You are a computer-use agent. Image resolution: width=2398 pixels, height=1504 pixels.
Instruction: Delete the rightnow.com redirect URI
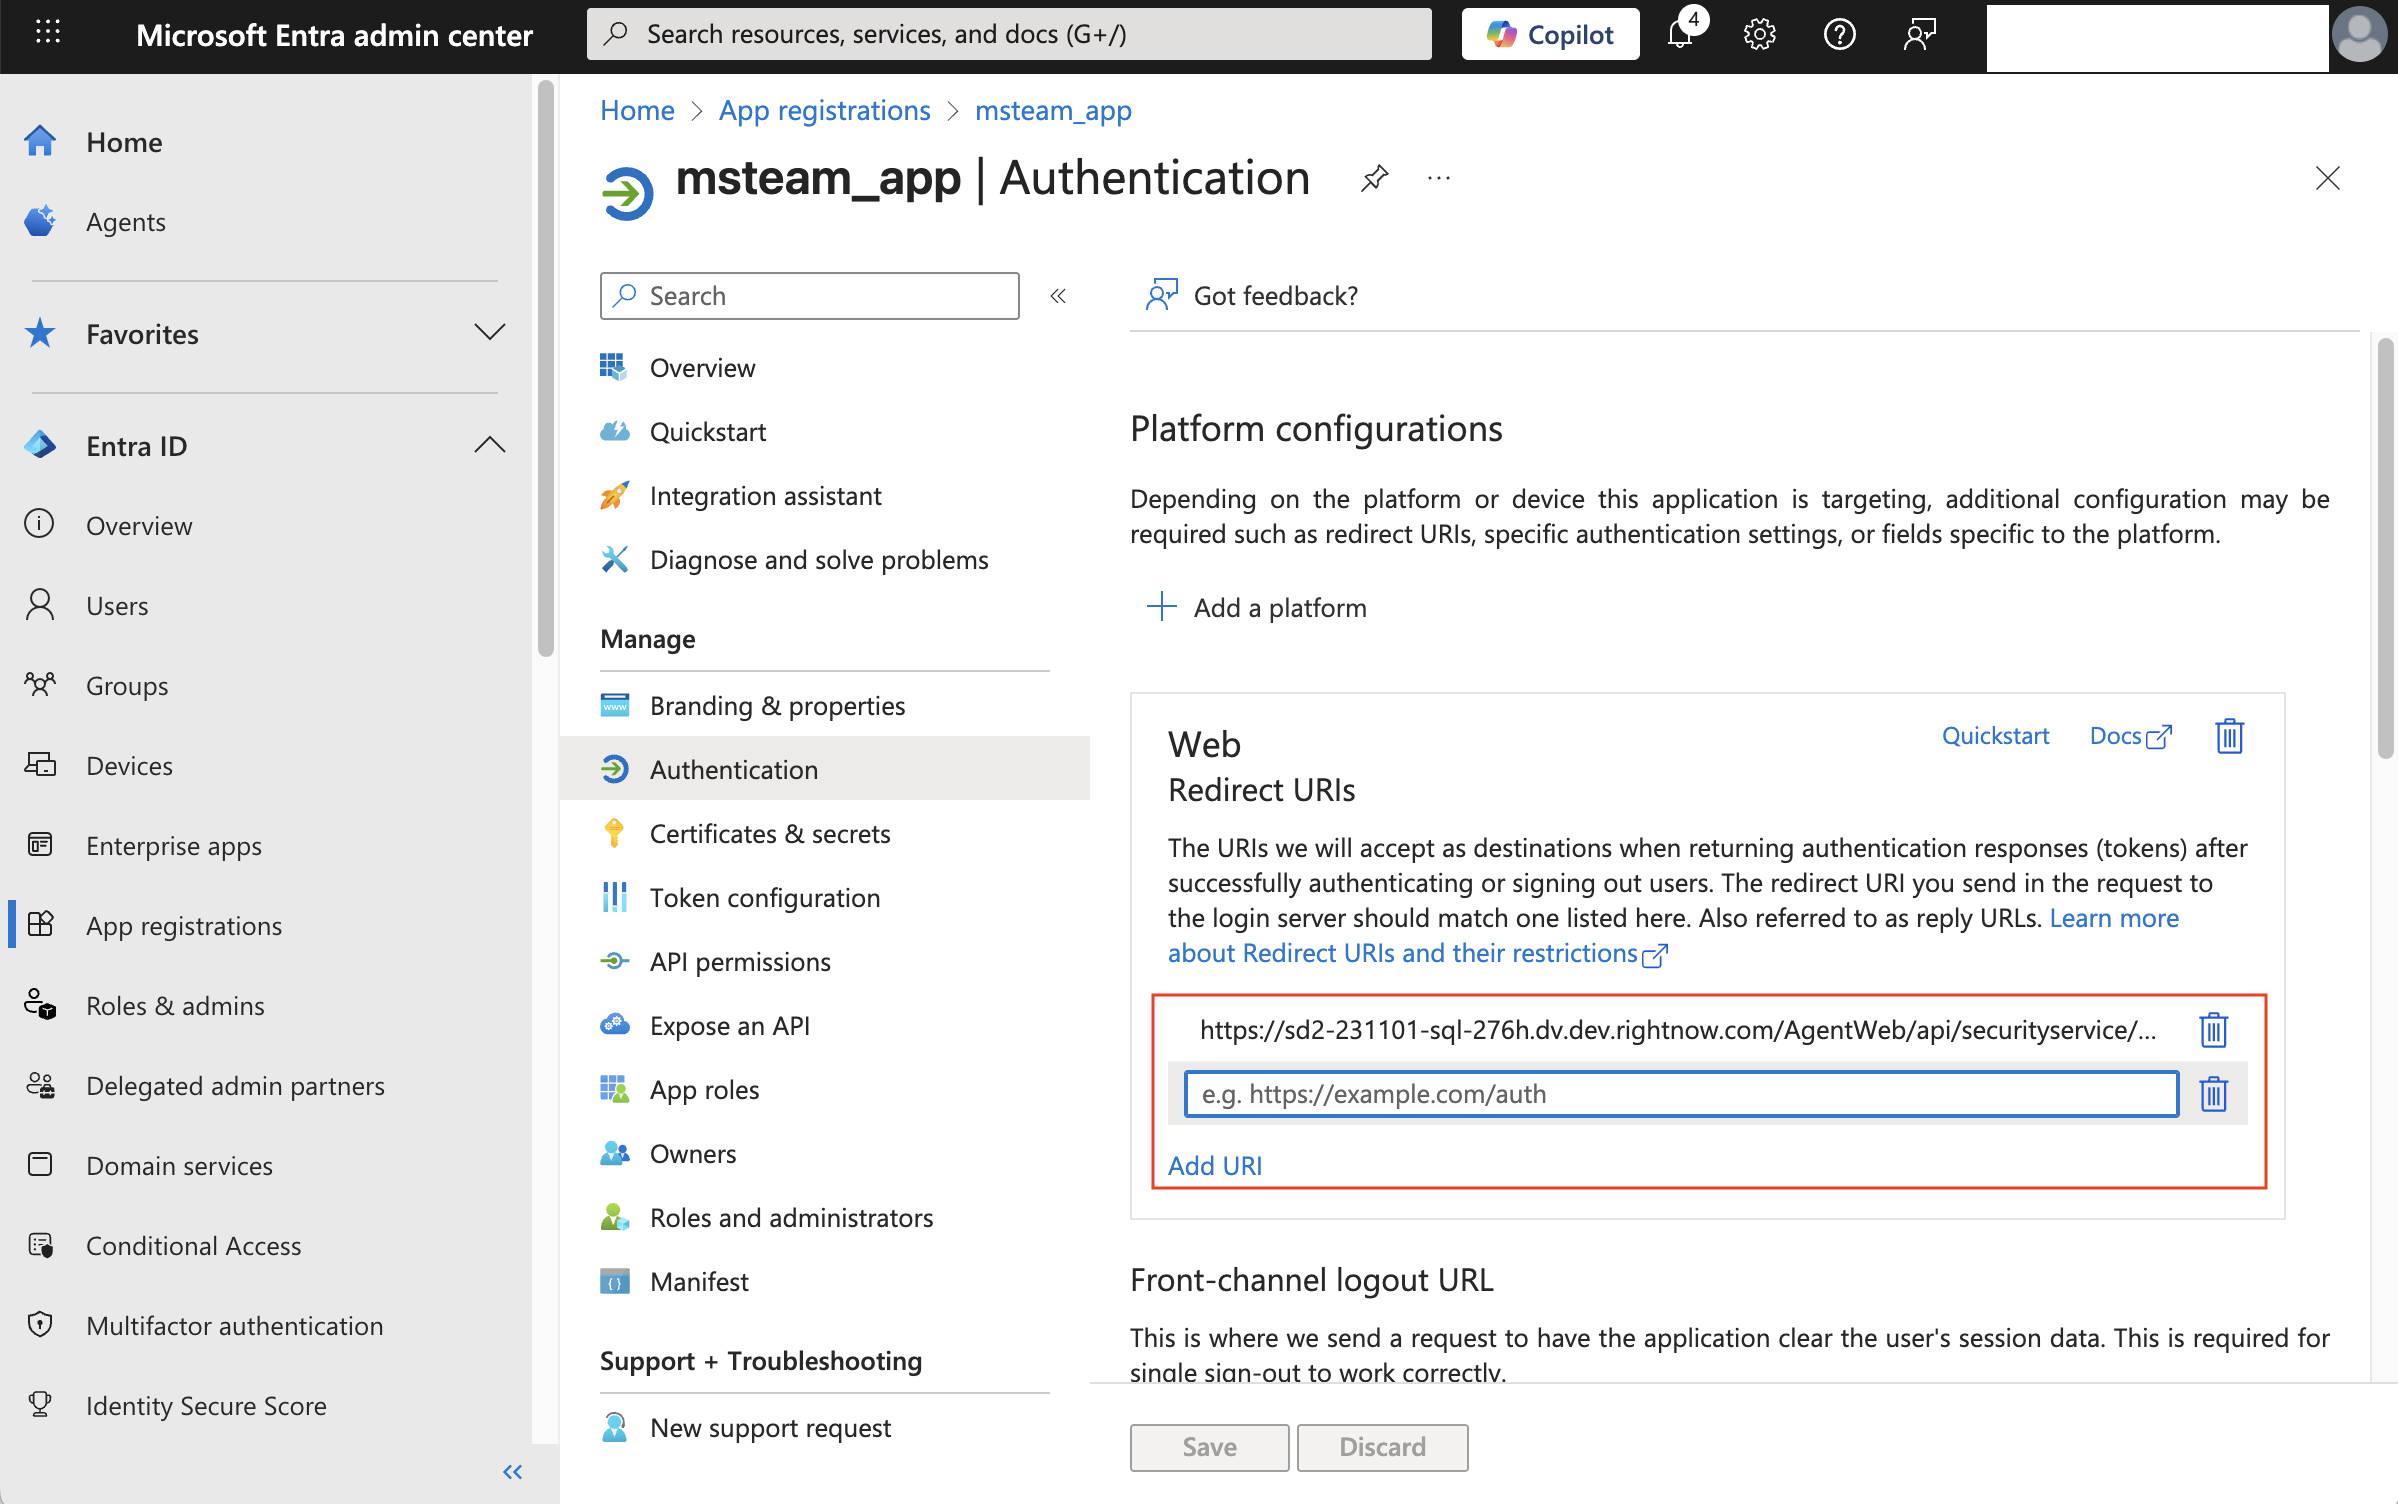(x=2213, y=1030)
